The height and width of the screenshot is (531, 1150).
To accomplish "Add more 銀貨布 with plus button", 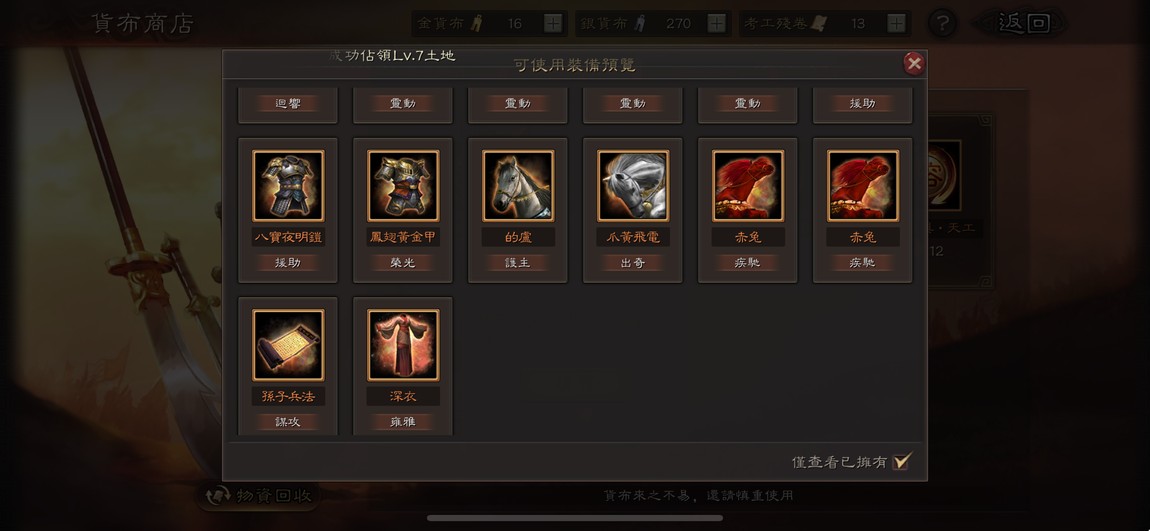I will point(717,23).
